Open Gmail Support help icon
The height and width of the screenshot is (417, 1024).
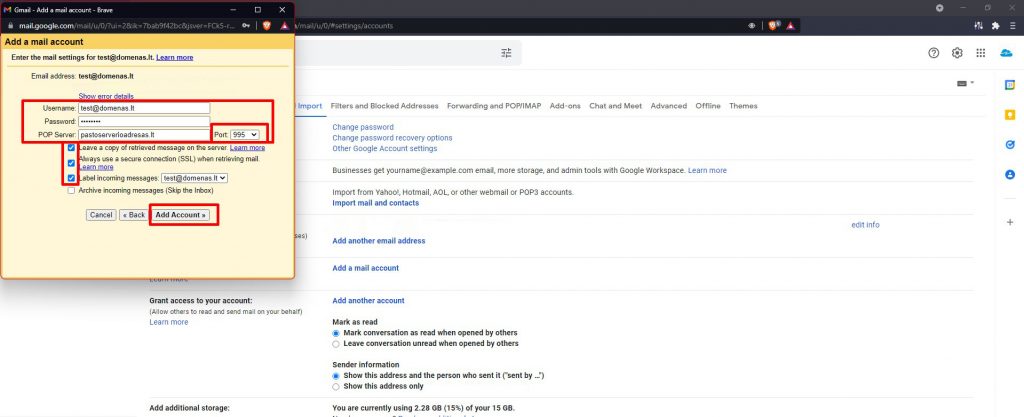coord(933,53)
